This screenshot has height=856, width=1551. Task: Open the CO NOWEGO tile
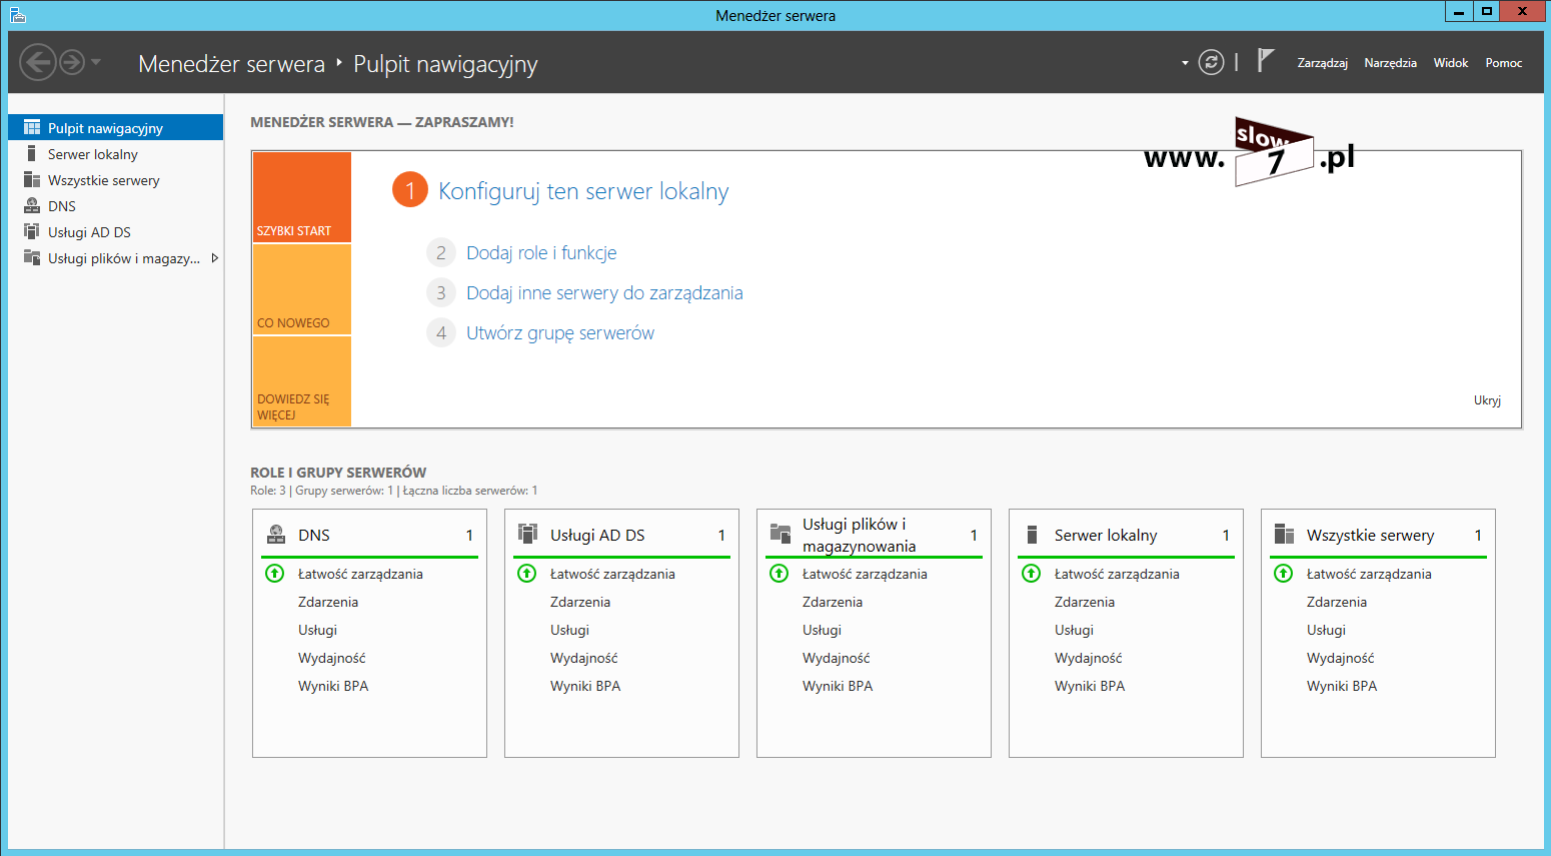[x=302, y=290]
